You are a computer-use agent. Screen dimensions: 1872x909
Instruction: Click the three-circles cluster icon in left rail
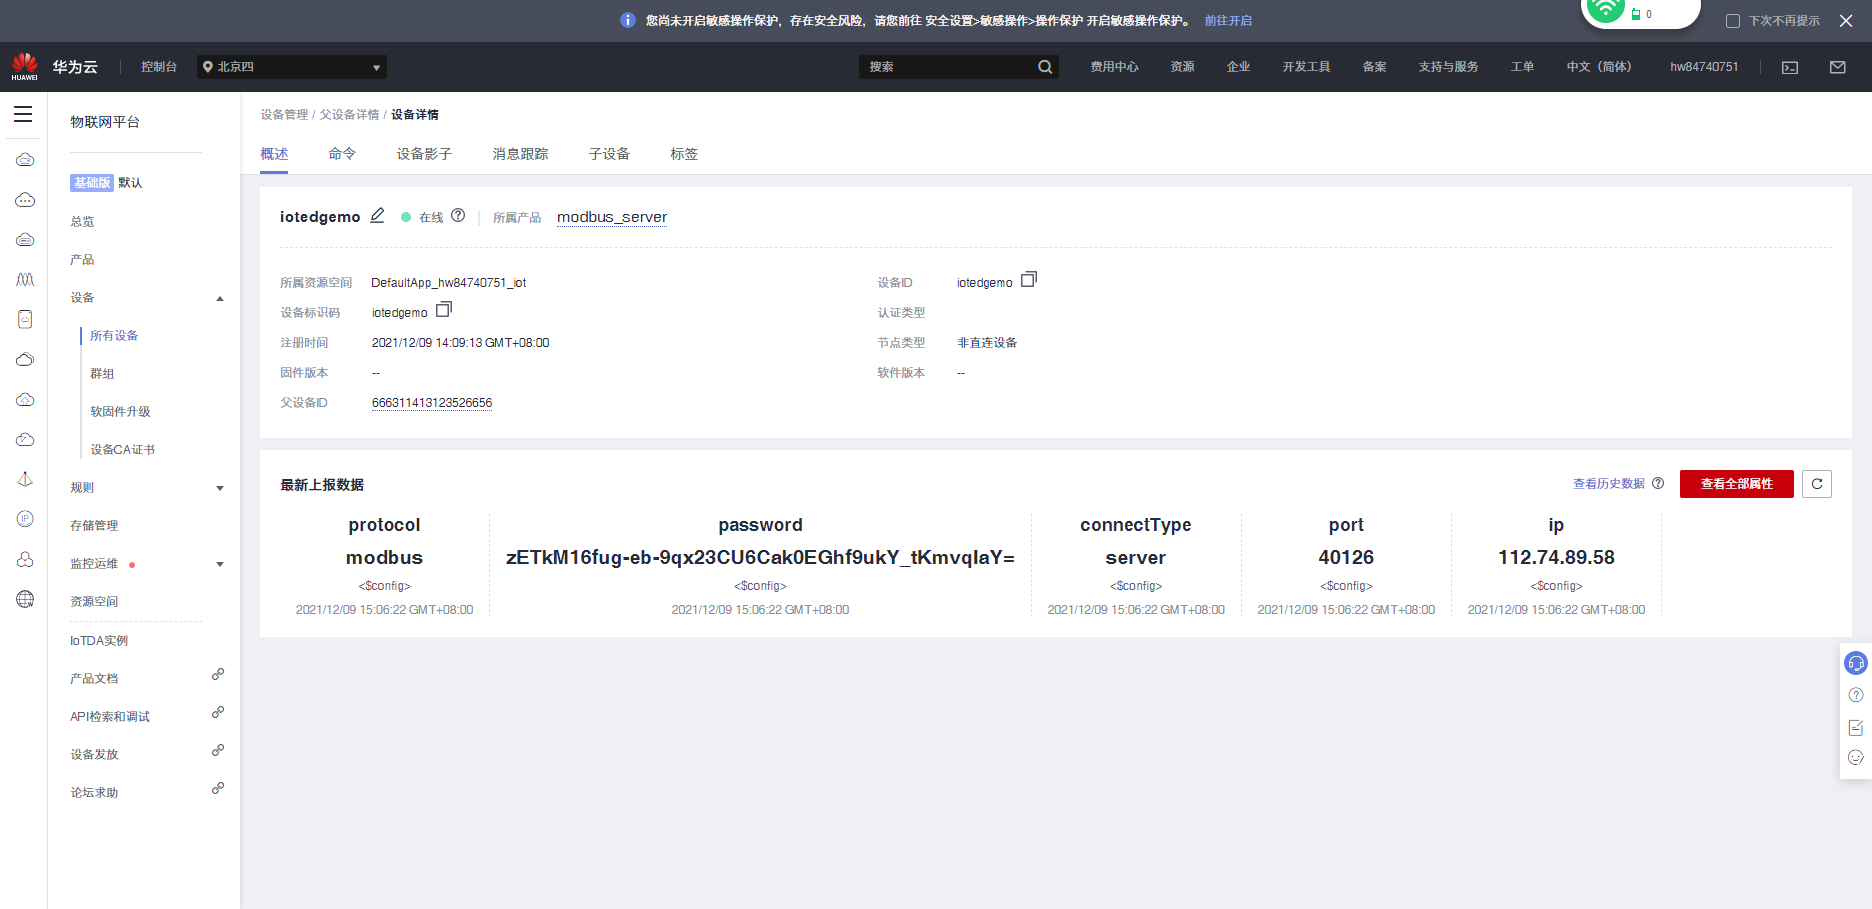(25, 559)
